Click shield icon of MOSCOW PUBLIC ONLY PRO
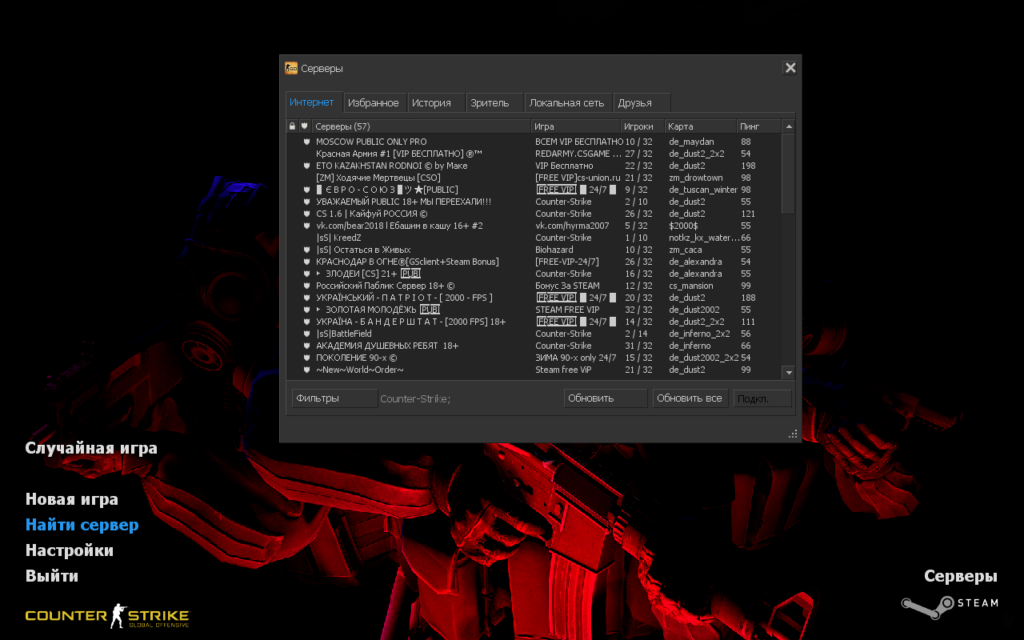The height and width of the screenshot is (640, 1024). 306,142
